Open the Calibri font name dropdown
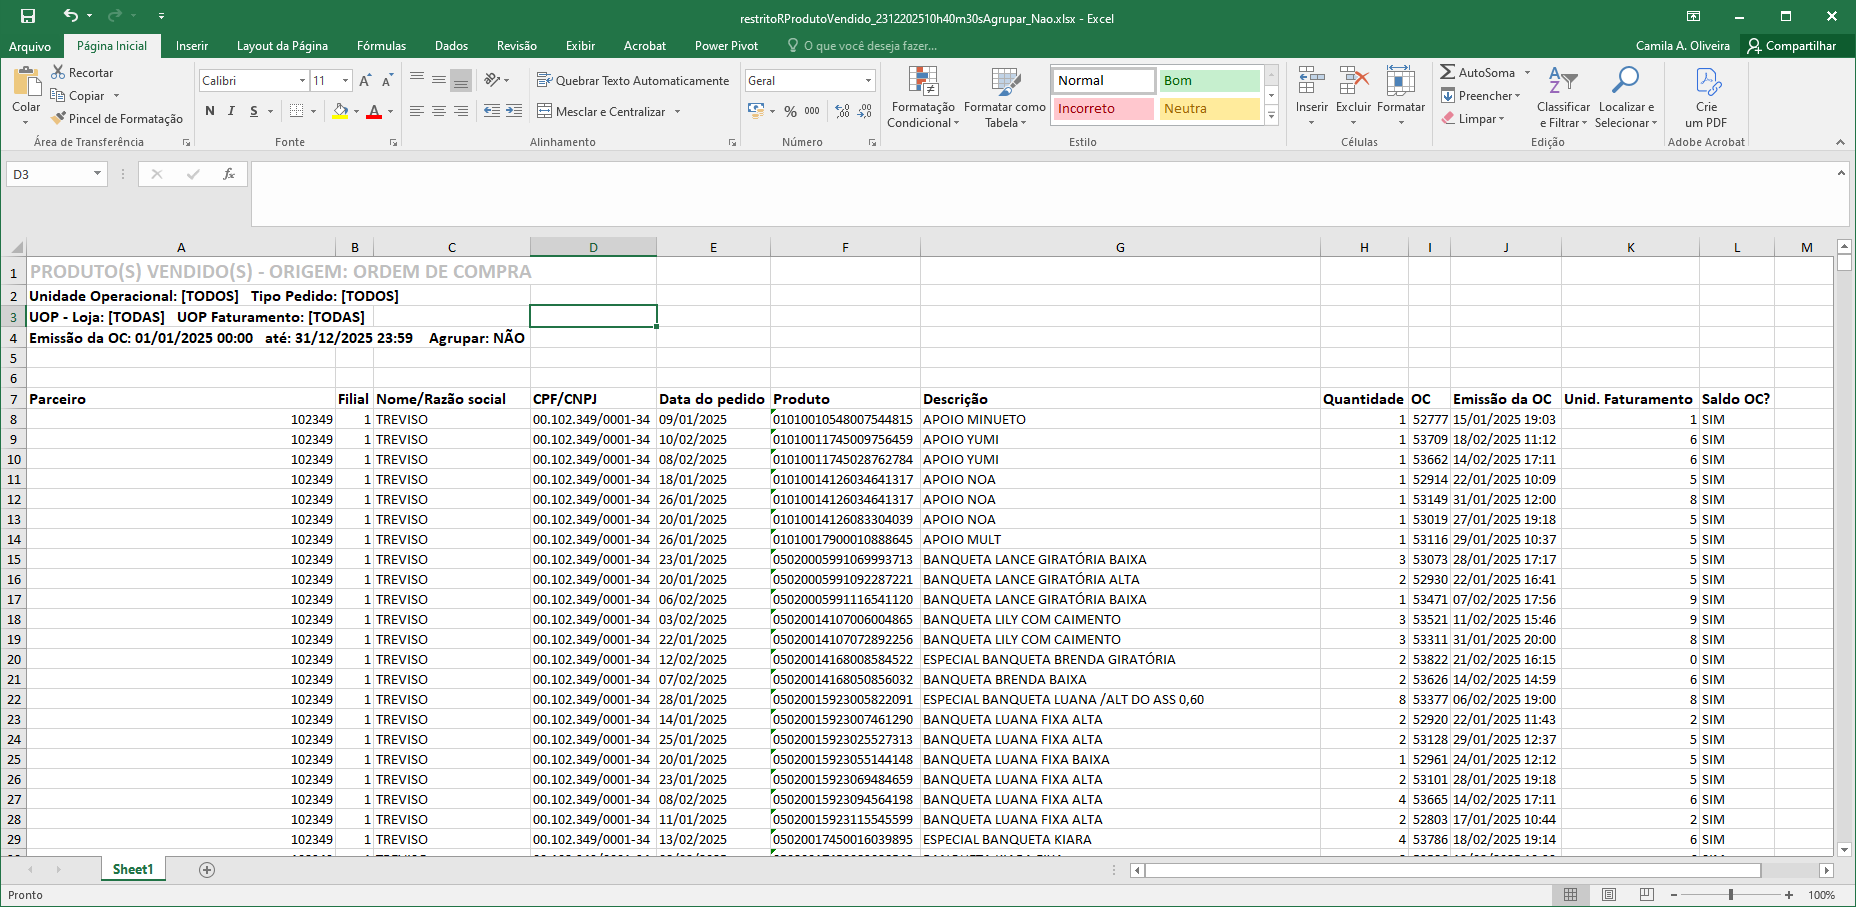 [302, 80]
